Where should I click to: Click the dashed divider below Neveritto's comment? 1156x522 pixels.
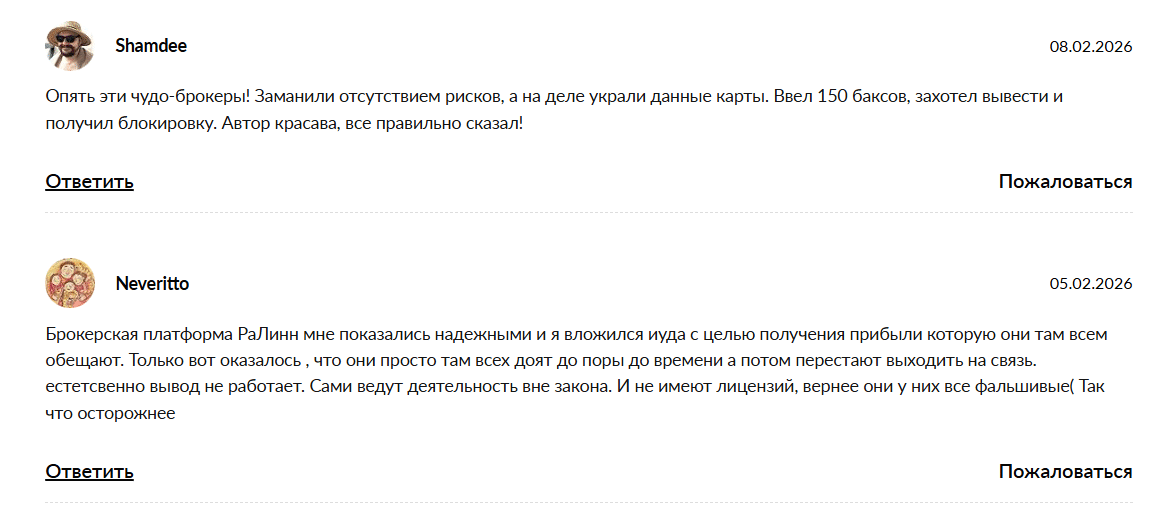tap(588, 503)
